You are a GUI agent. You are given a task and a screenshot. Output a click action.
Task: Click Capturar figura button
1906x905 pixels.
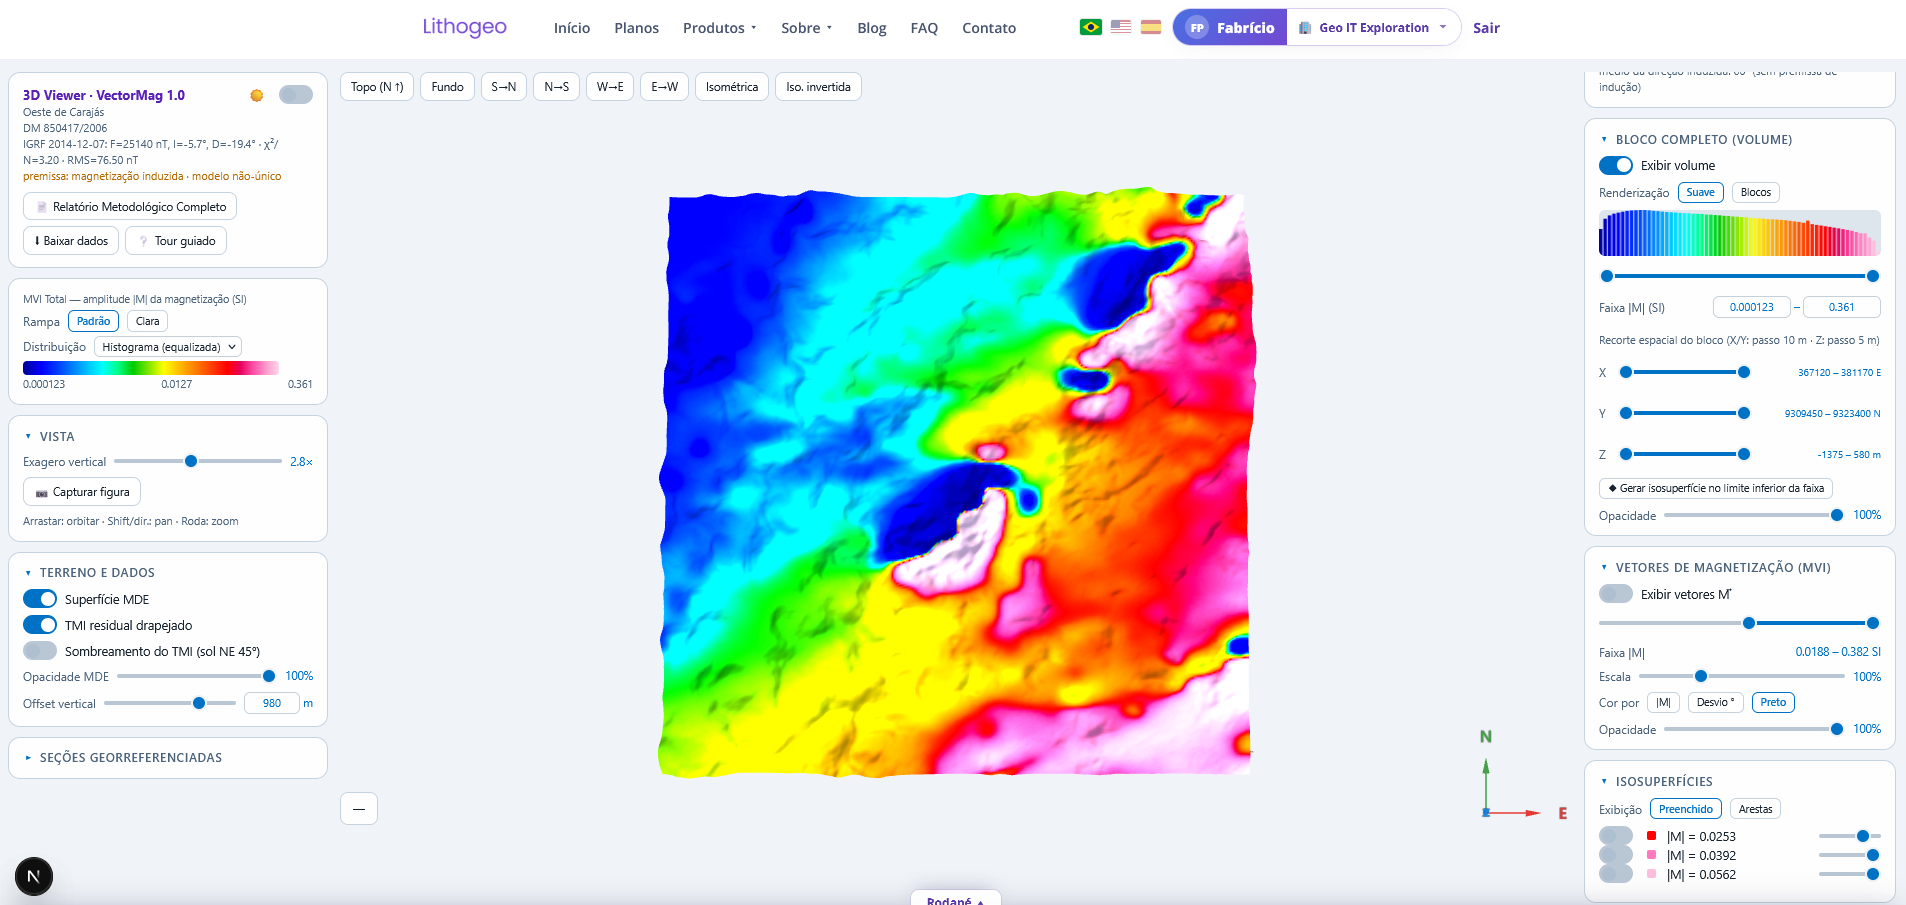(82, 492)
